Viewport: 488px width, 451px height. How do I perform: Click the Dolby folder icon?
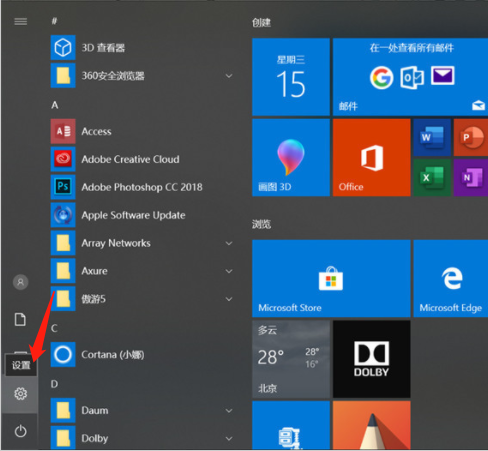[63, 438]
